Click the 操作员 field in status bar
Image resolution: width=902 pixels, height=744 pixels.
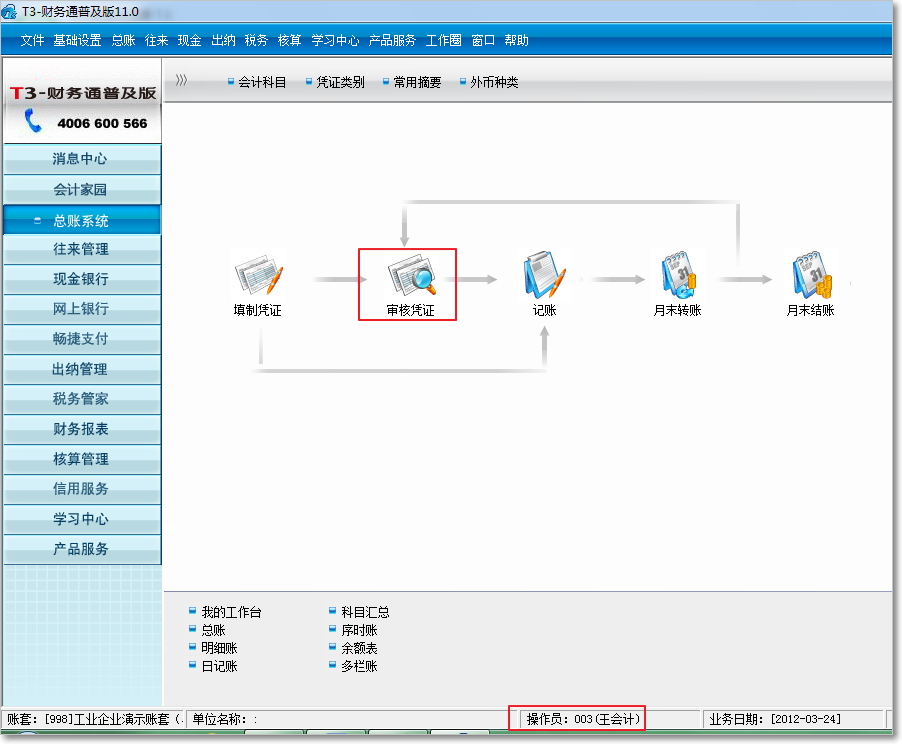(582, 718)
